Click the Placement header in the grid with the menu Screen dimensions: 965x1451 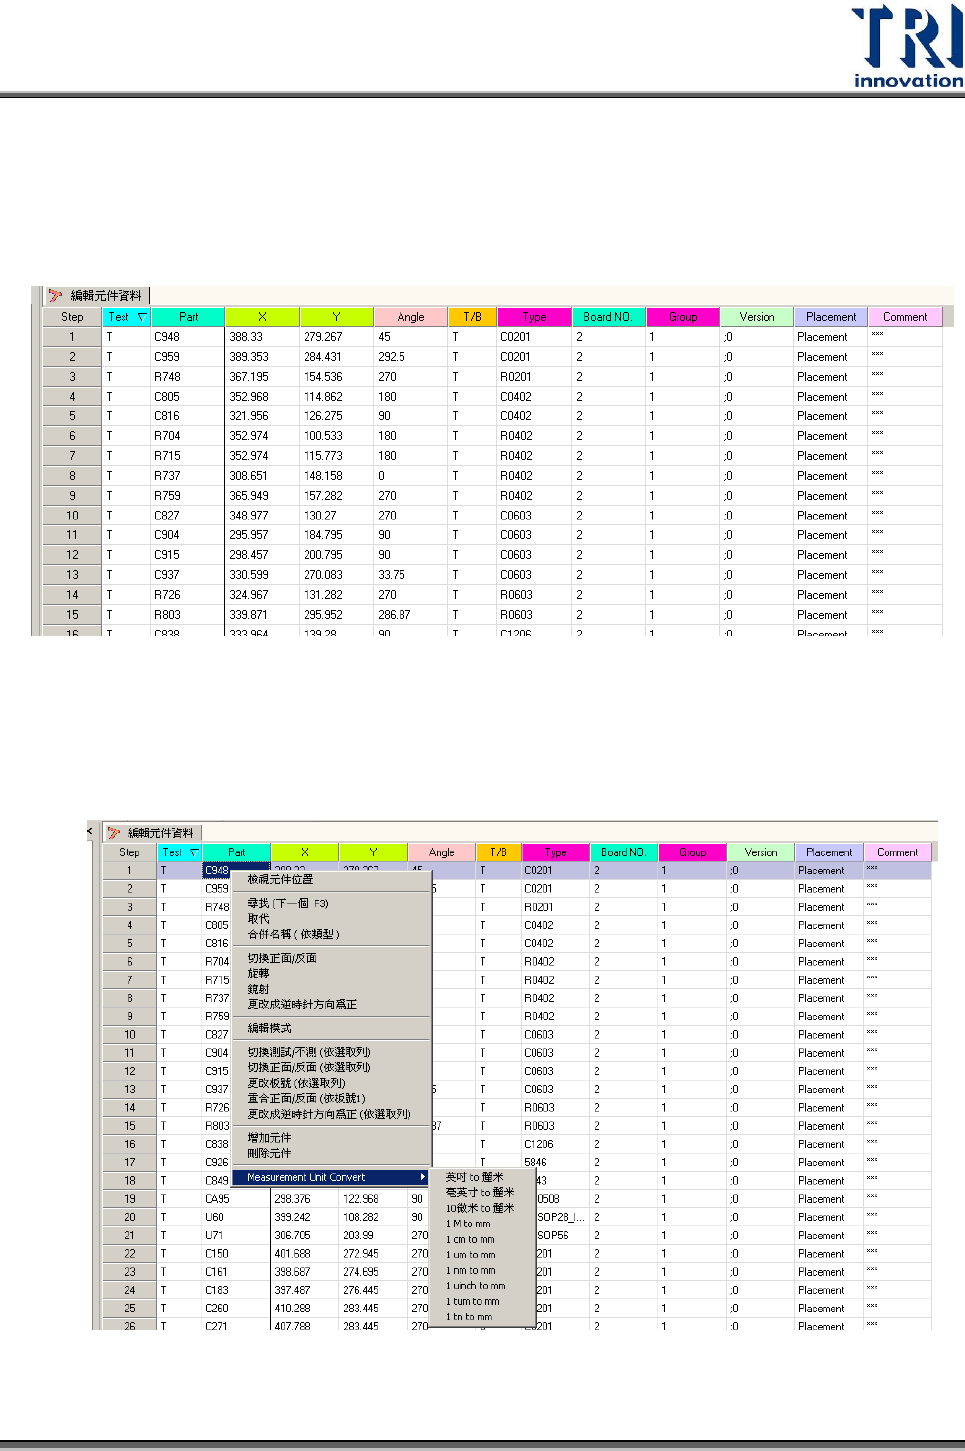829,853
